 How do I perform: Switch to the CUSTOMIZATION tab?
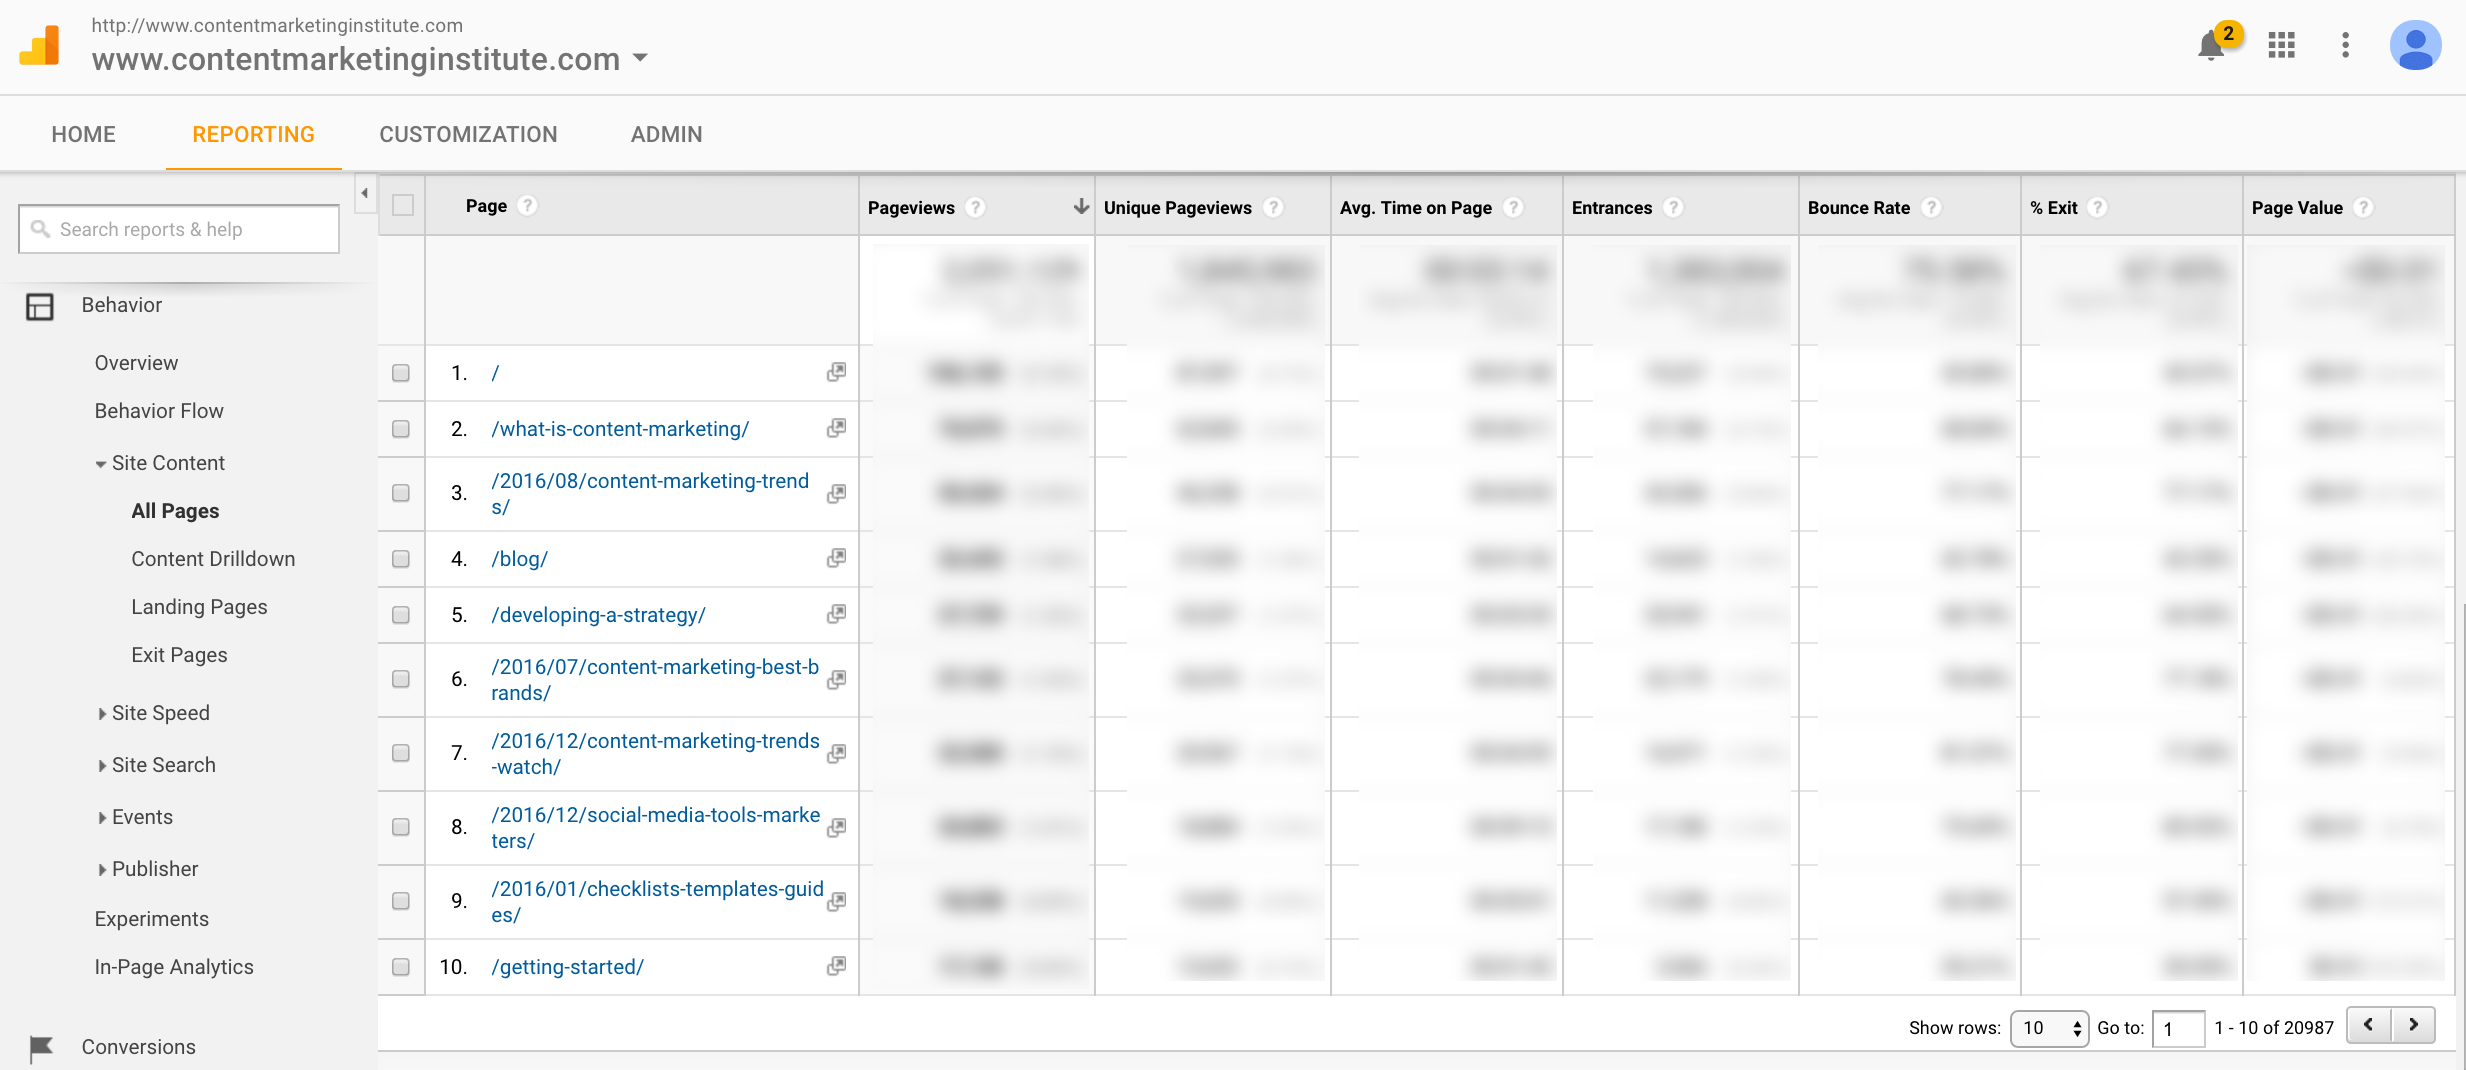click(468, 134)
